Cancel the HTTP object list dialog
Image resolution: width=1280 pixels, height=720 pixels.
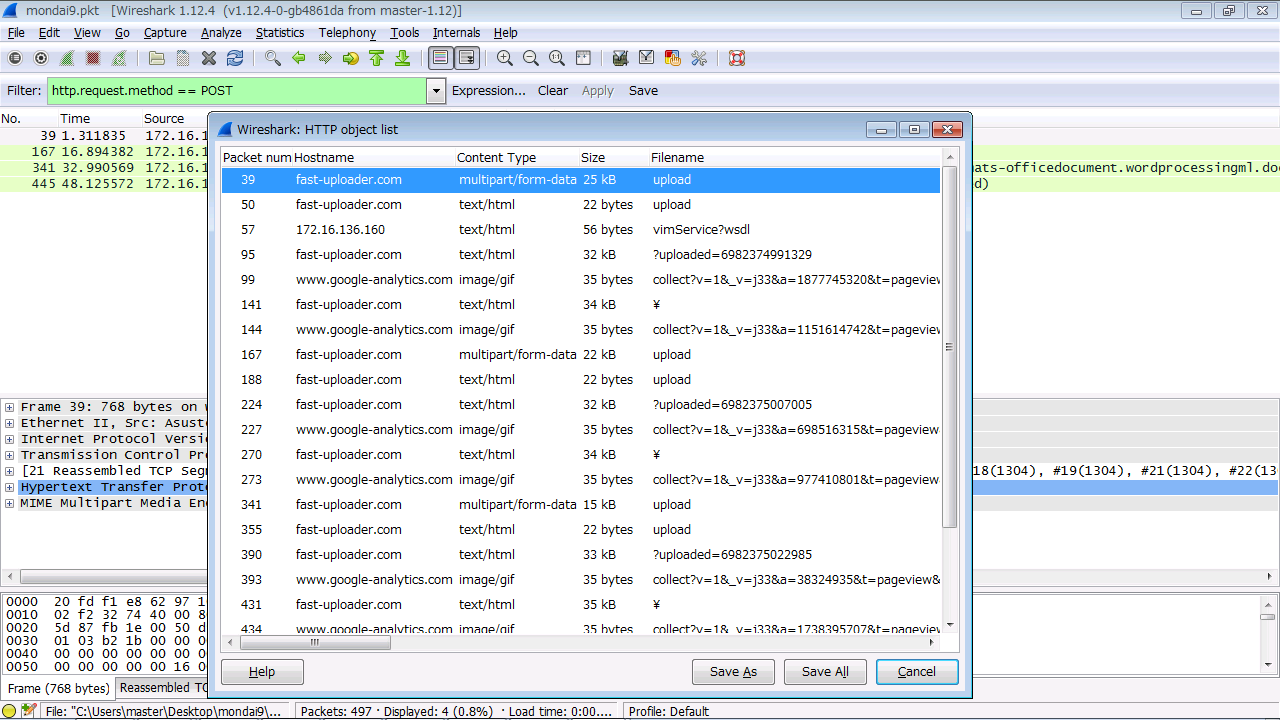pyautogui.click(x=917, y=672)
